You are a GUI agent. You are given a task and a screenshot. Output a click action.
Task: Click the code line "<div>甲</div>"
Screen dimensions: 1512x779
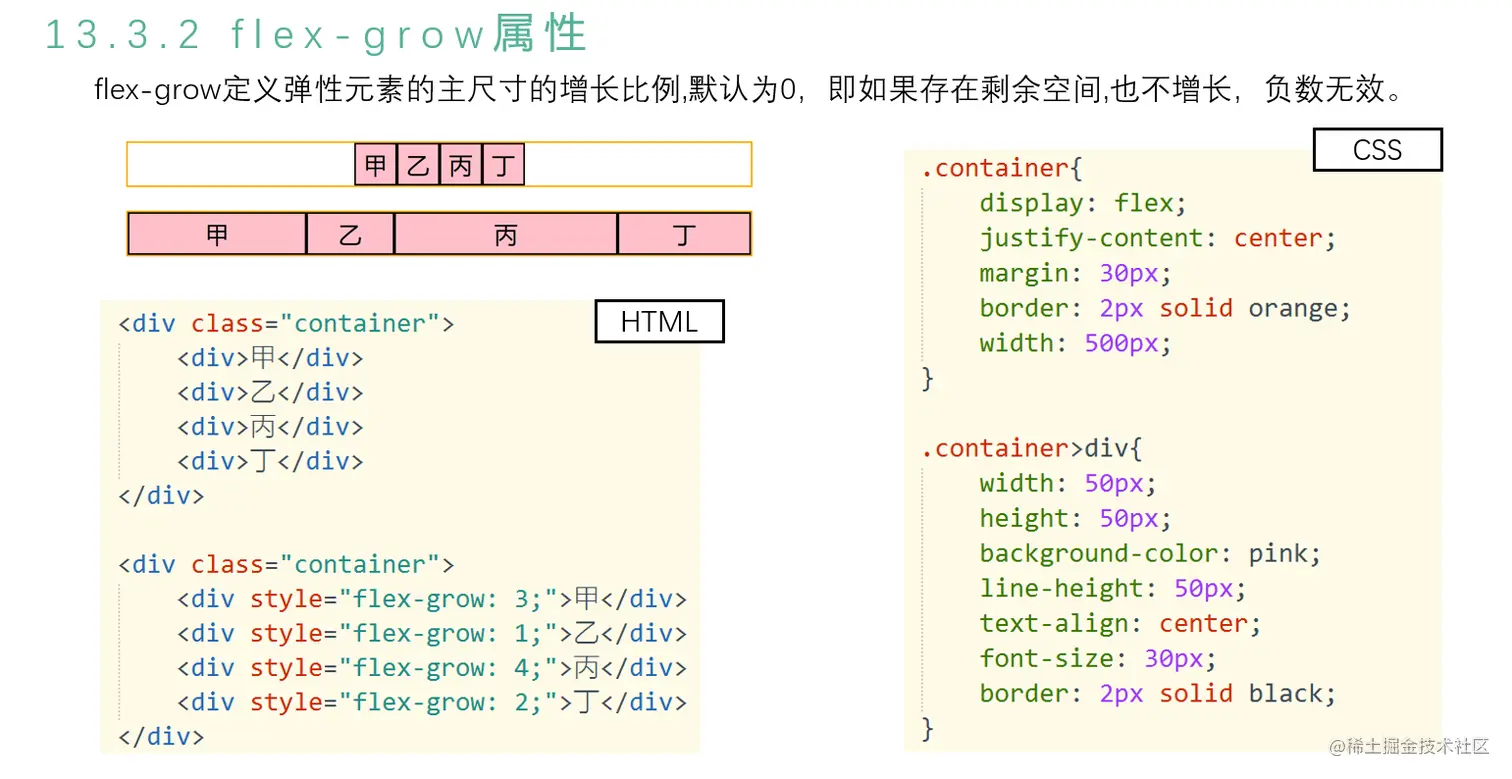pos(270,358)
